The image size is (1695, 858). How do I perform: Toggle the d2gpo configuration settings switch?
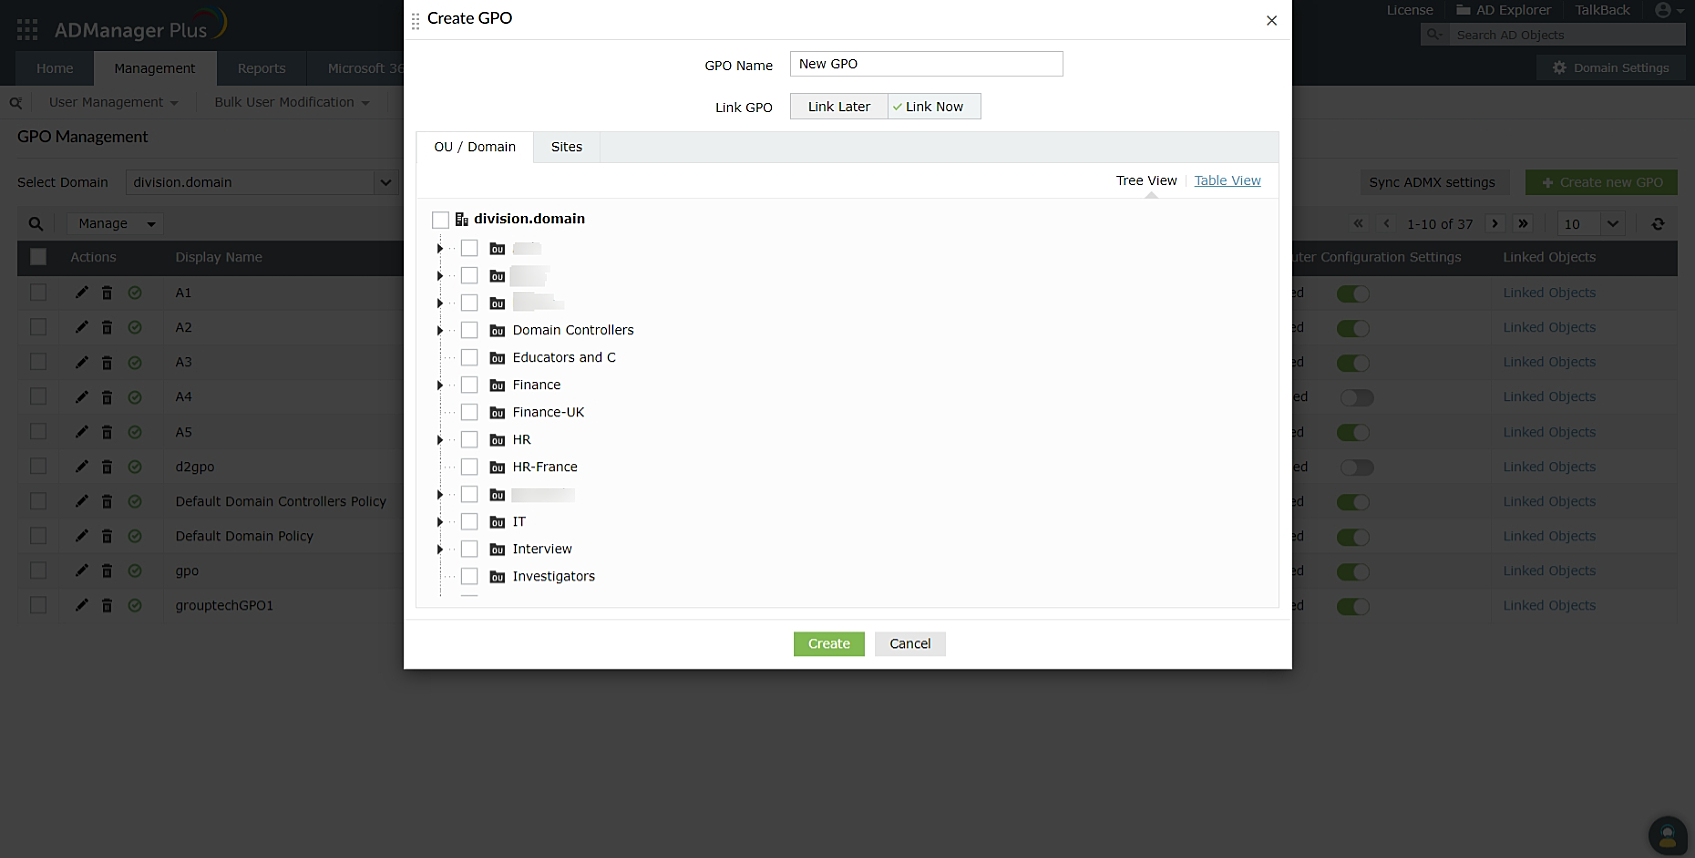click(1357, 468)
